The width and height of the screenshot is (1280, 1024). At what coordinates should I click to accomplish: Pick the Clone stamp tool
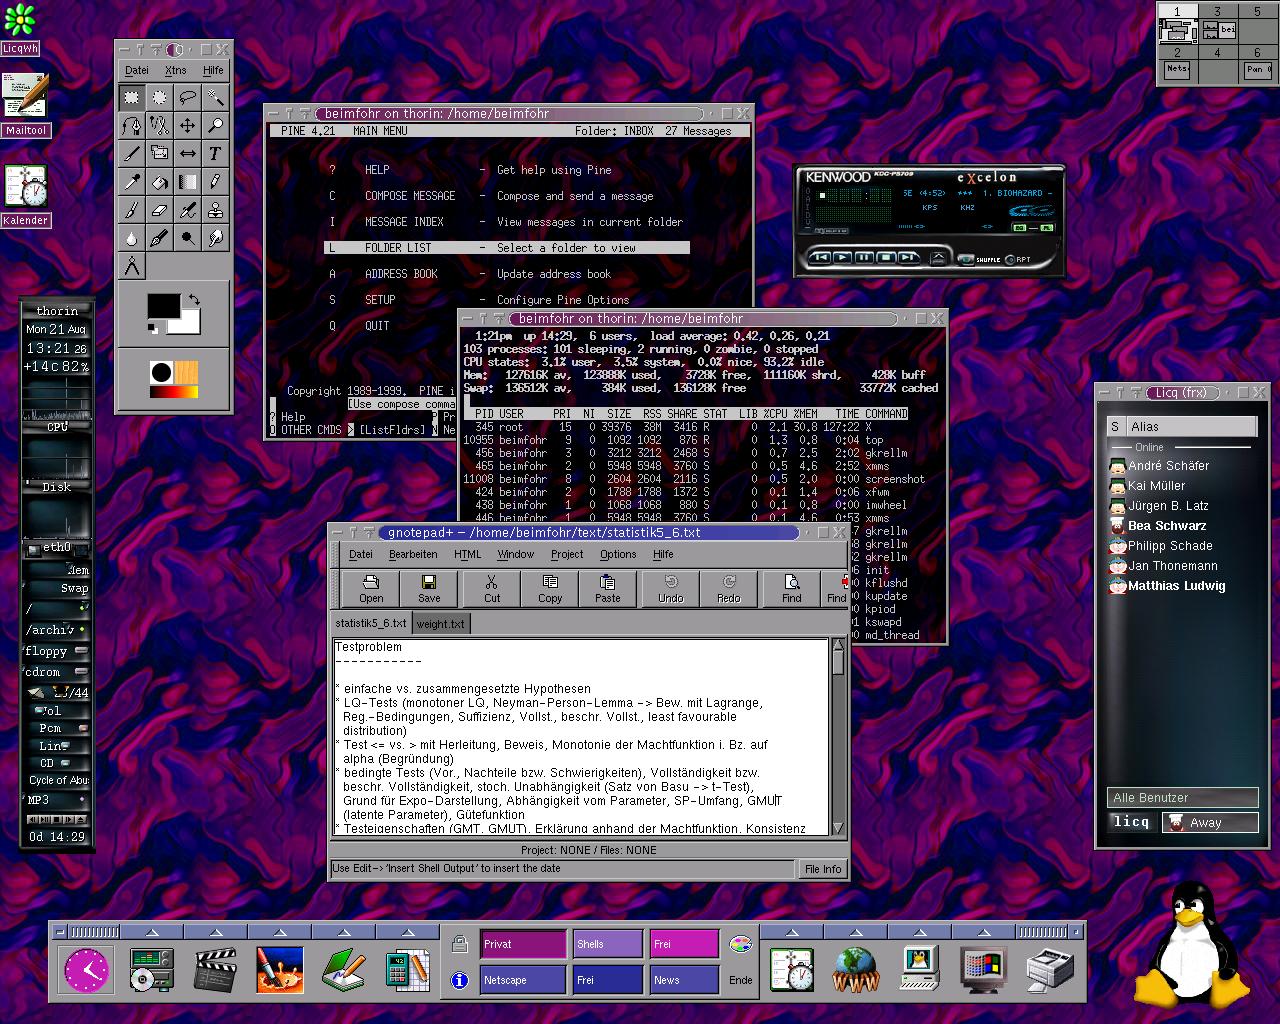tap(215, 209)
